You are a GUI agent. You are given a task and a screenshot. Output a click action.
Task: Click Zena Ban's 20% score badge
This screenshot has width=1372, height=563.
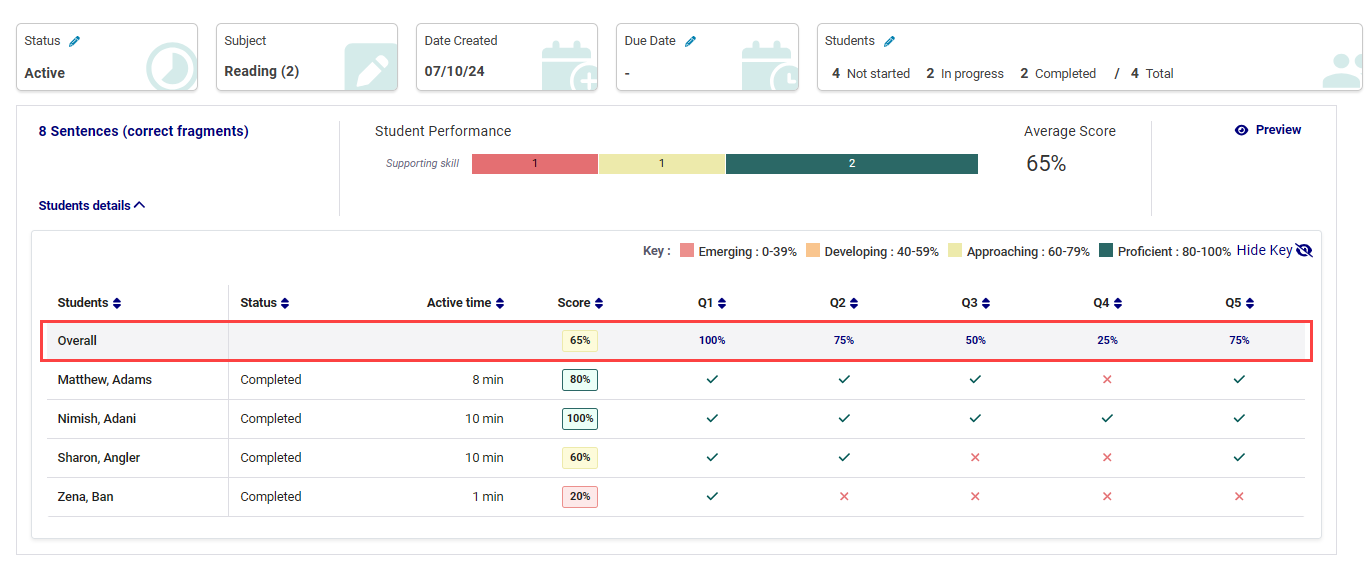pos(580,497)
